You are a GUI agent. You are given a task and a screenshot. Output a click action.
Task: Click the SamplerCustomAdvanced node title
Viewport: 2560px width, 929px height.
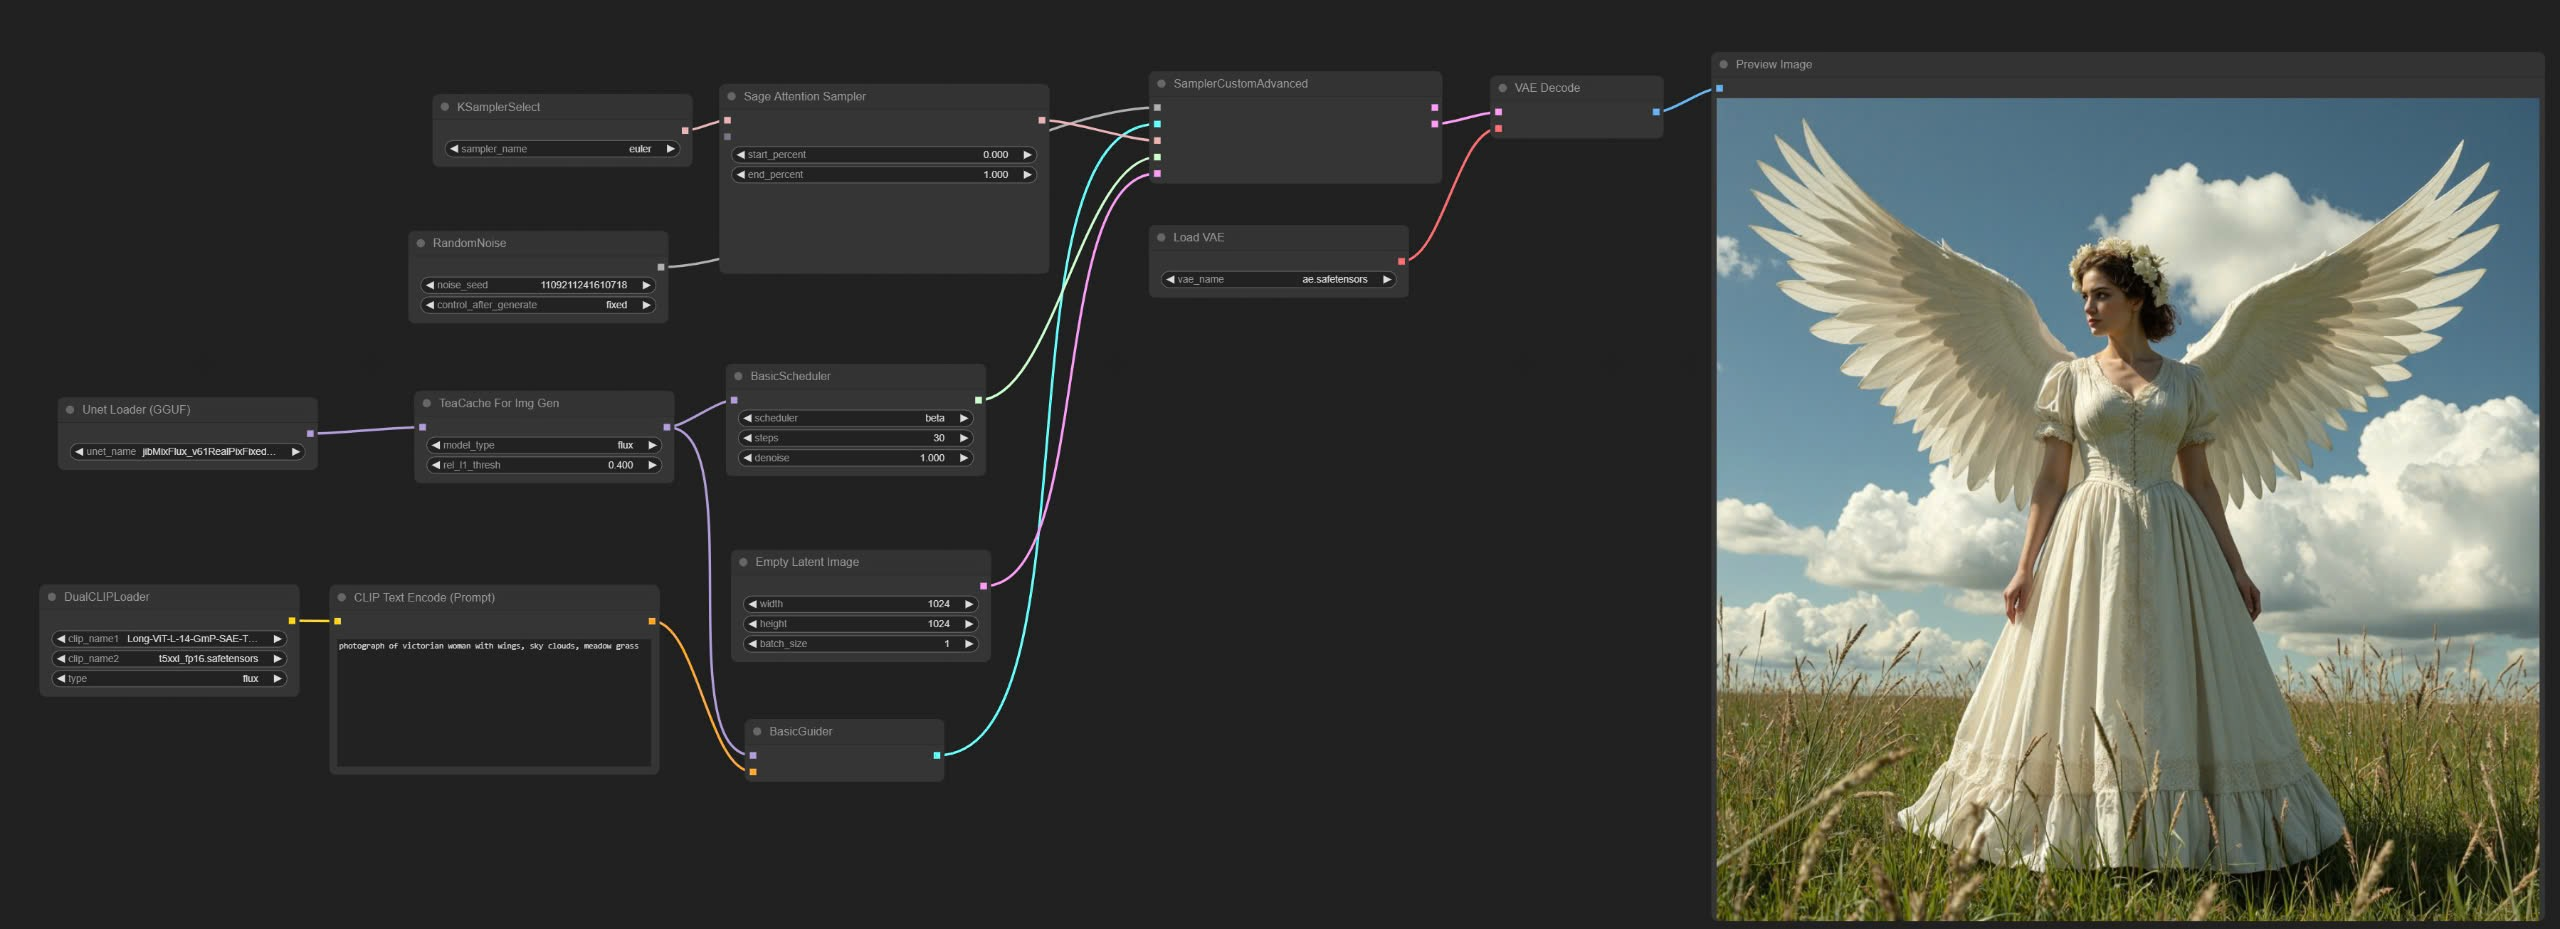pos(1240,84)
